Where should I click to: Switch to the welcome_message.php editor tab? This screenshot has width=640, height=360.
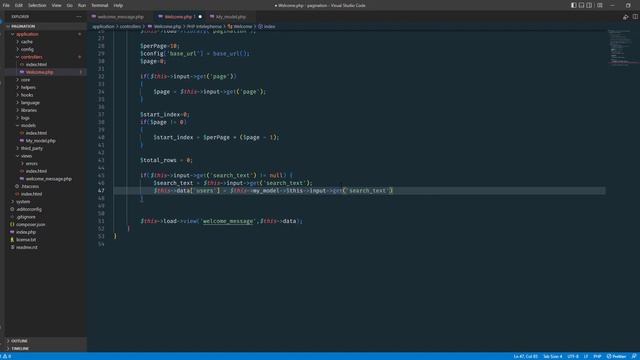coord(120,17)
